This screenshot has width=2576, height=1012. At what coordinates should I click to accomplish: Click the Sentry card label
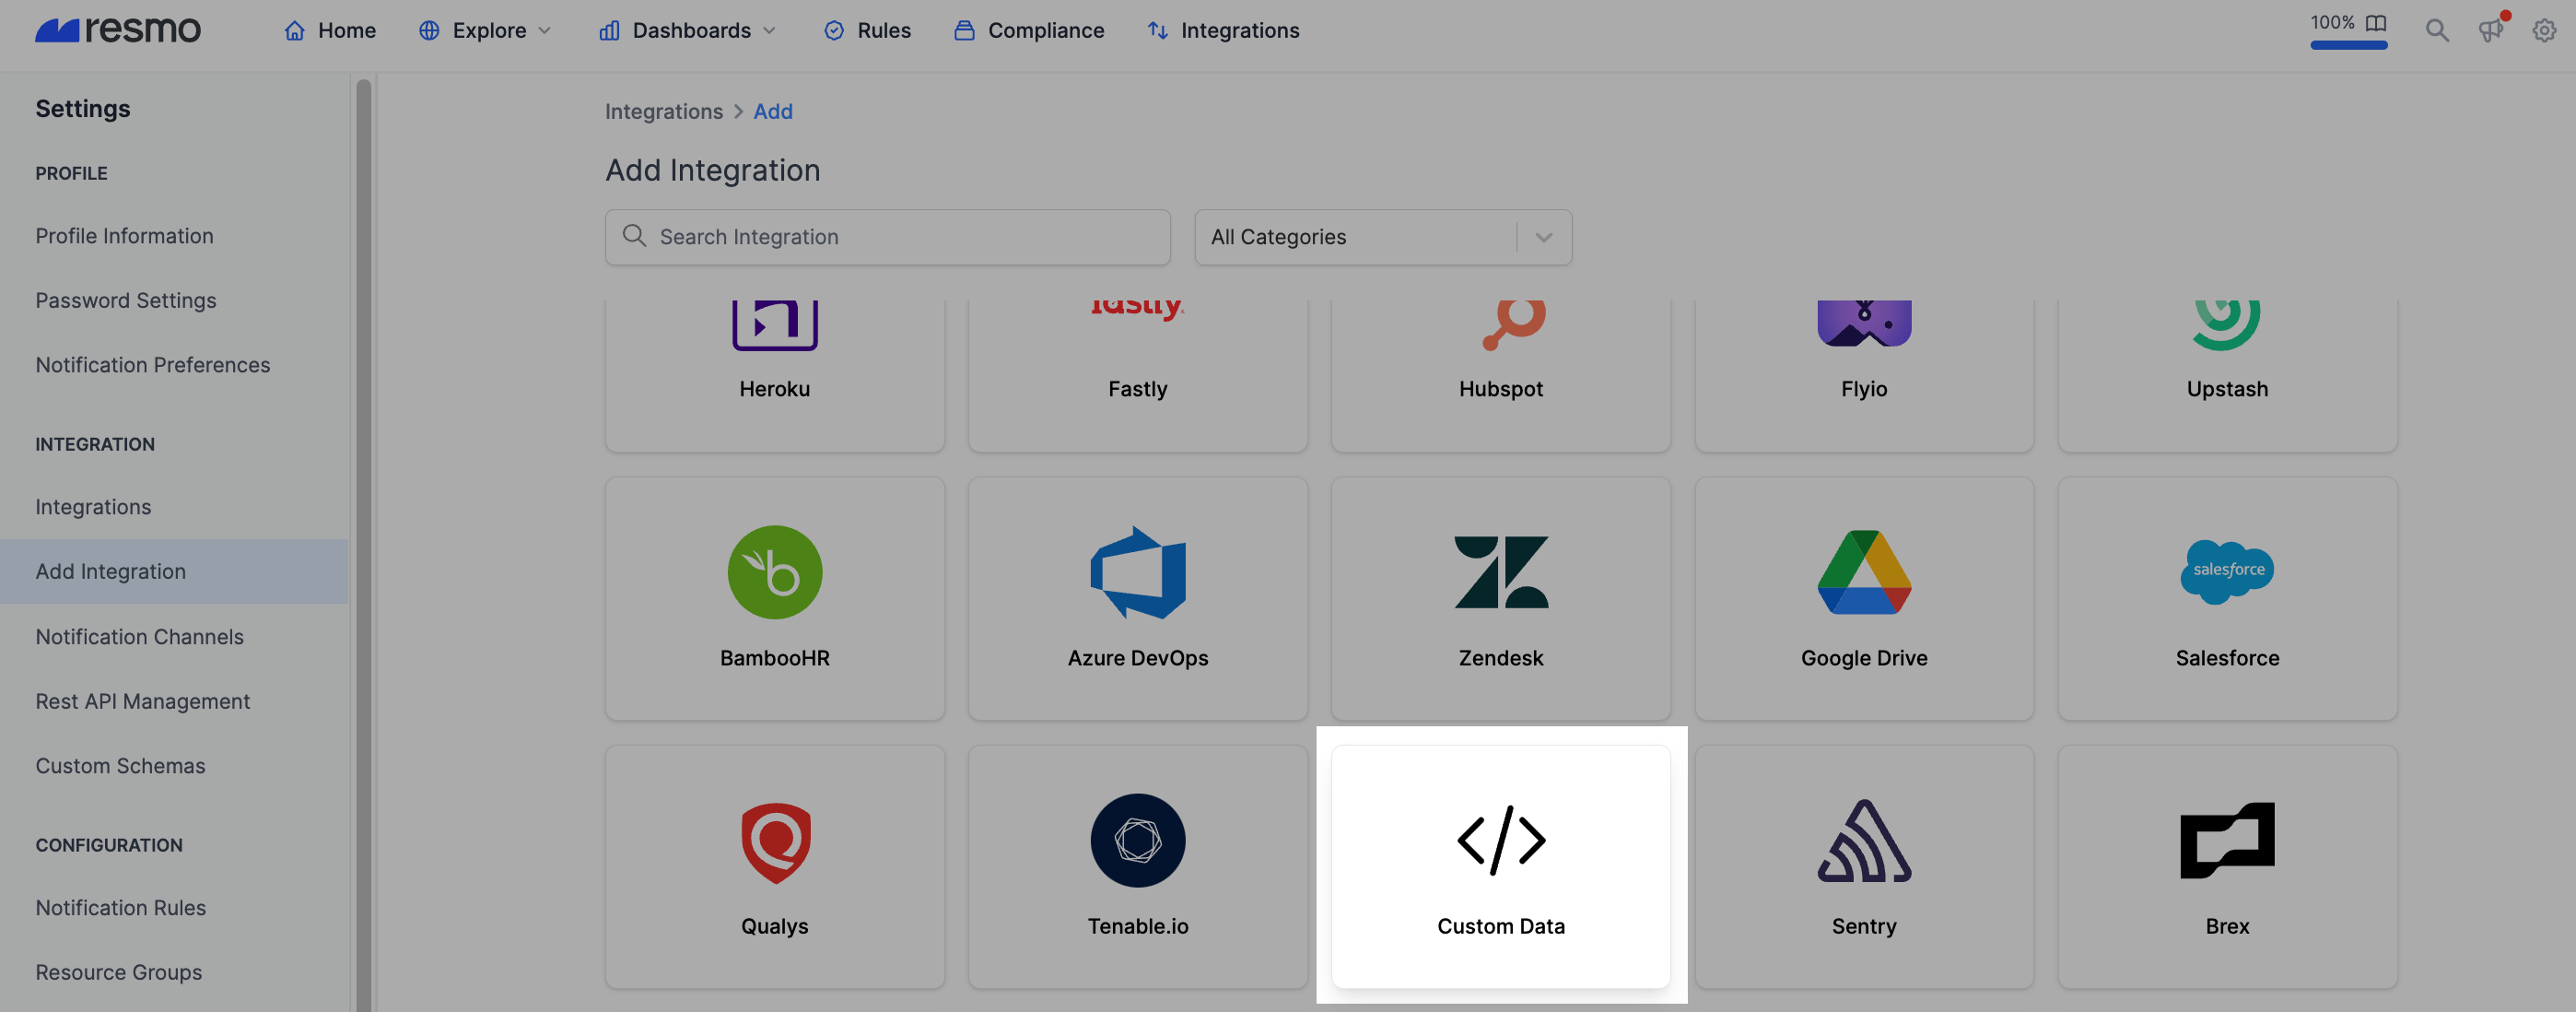coord(1864,926)
